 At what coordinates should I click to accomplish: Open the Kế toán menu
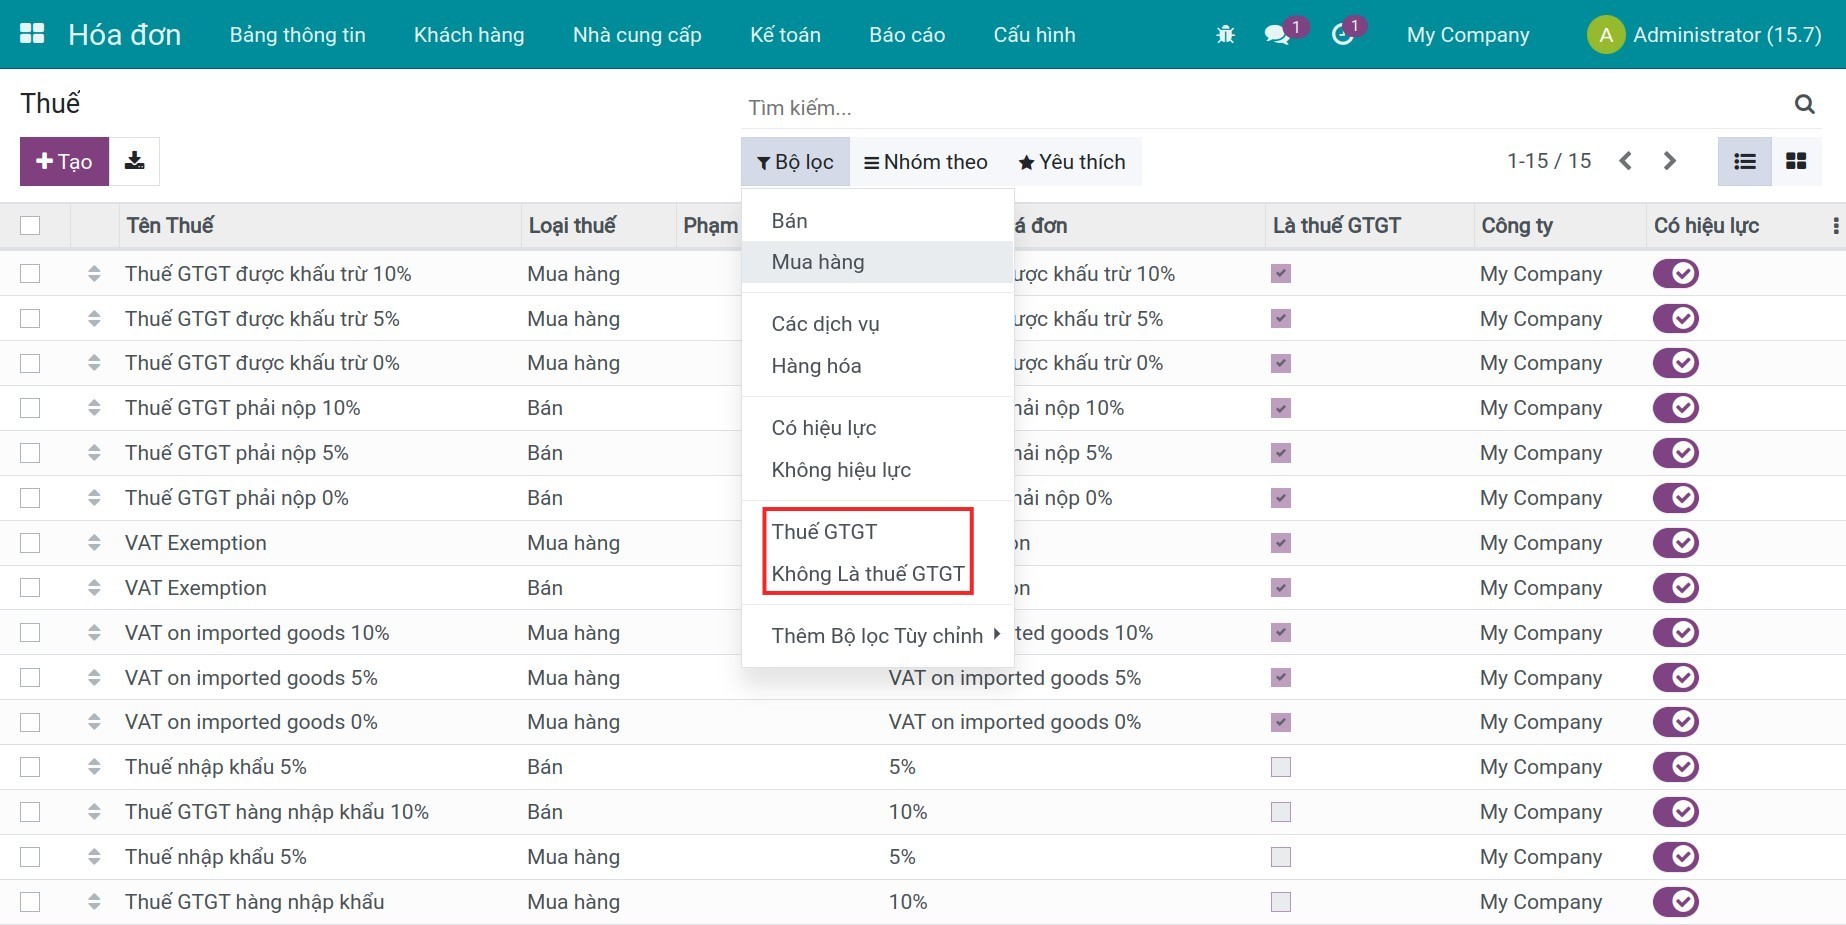point(785,35)
